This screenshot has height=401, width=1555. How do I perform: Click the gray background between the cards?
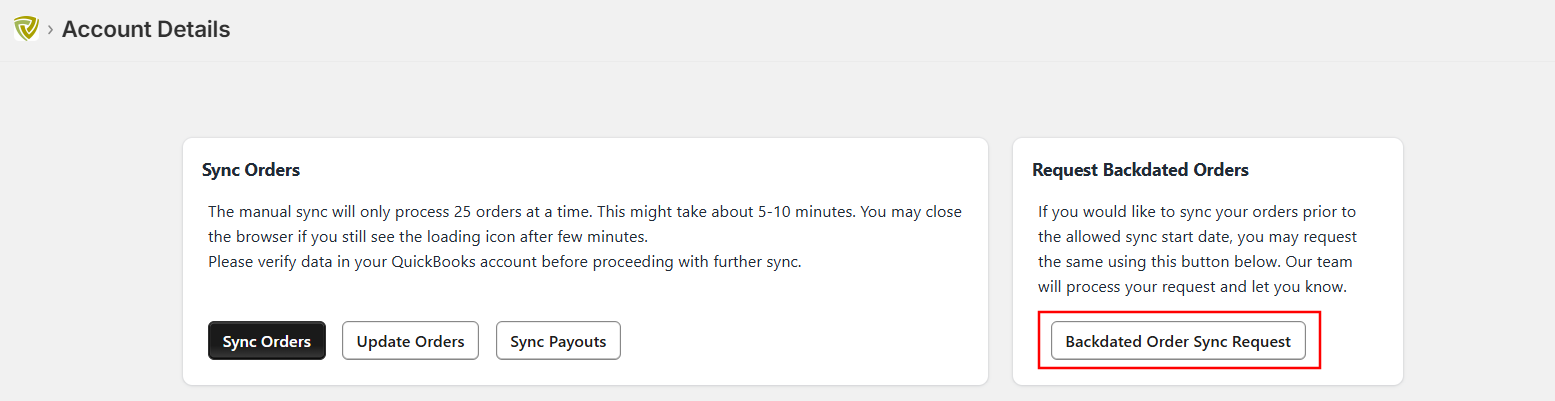pos(1000,260)
